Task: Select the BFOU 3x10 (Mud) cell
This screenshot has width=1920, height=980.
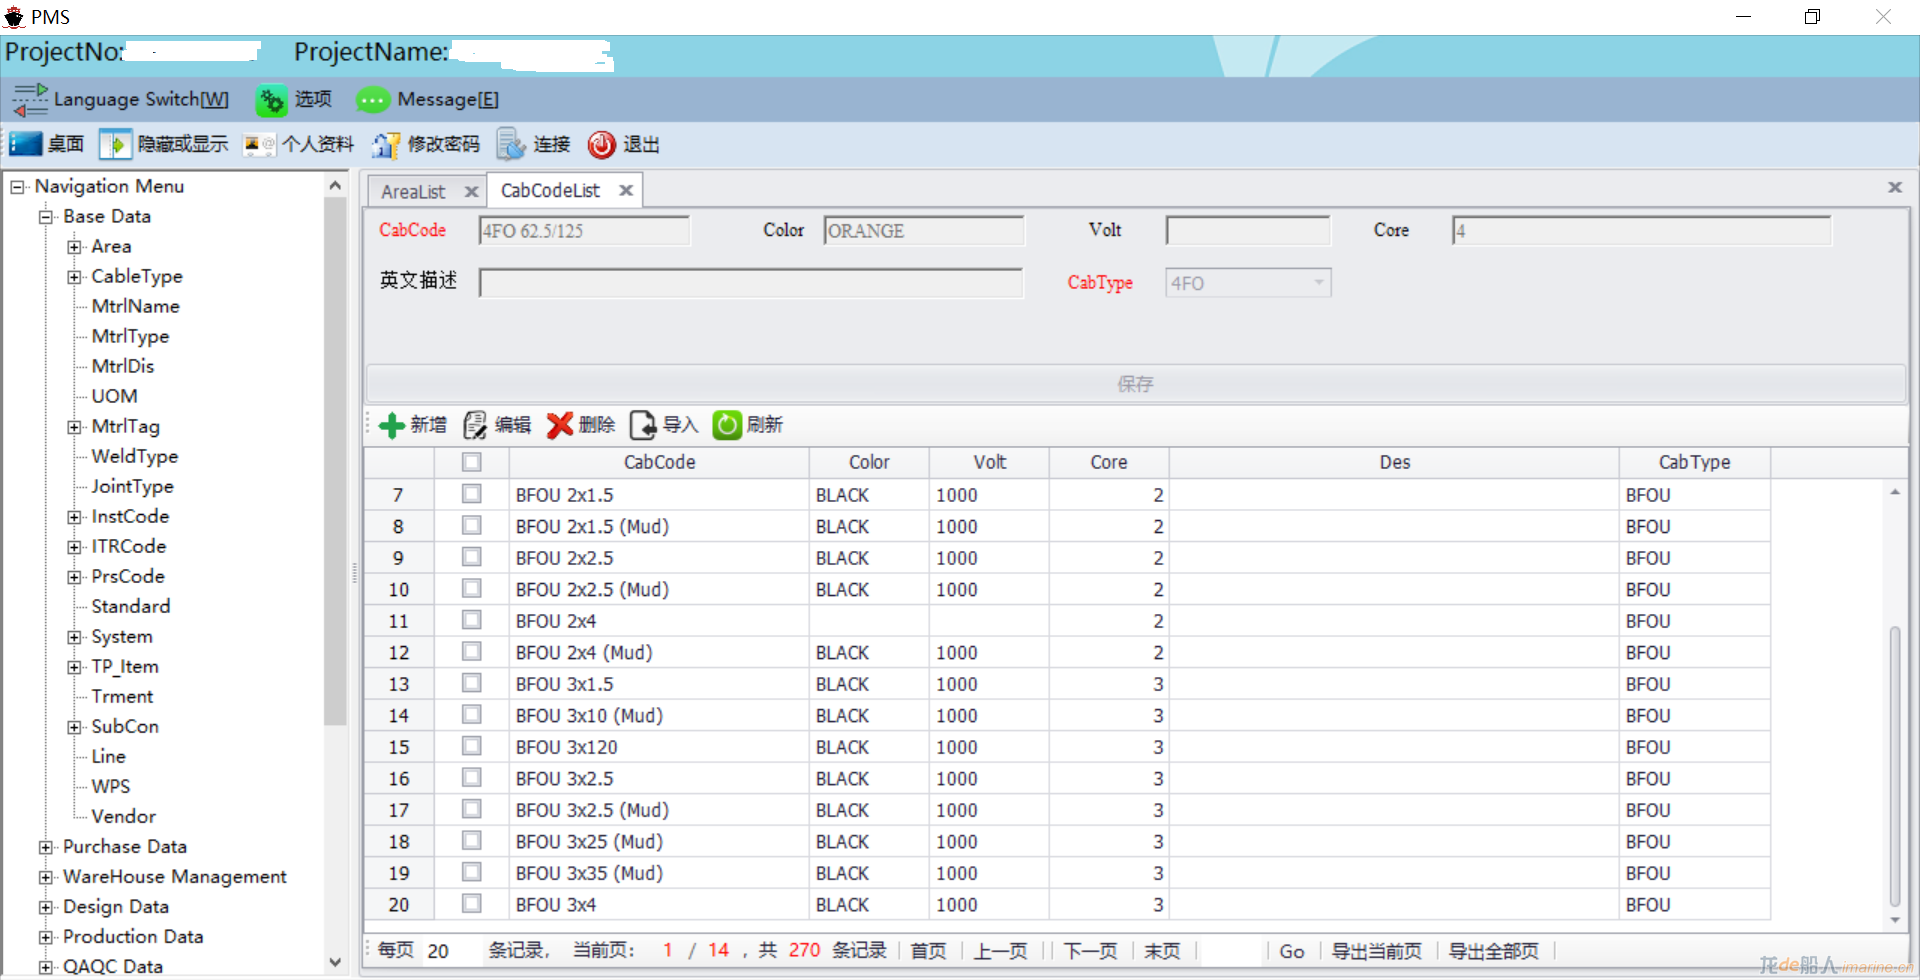Action: pos(659,715)
